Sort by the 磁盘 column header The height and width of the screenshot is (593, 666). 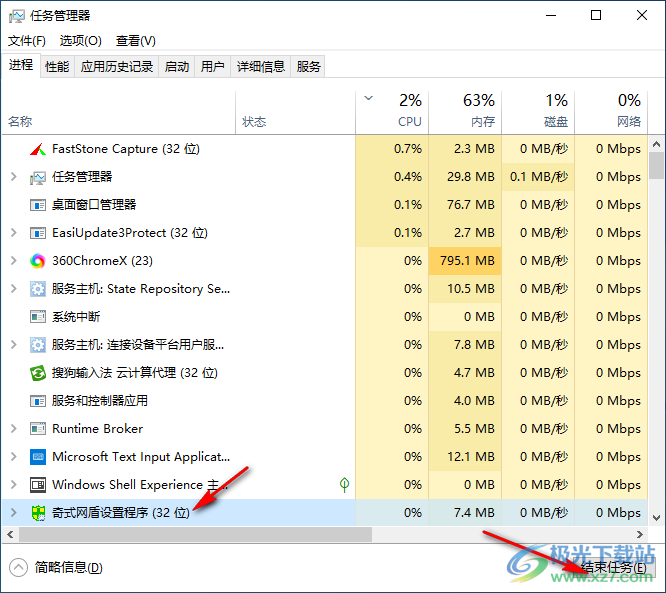(538, 113)
